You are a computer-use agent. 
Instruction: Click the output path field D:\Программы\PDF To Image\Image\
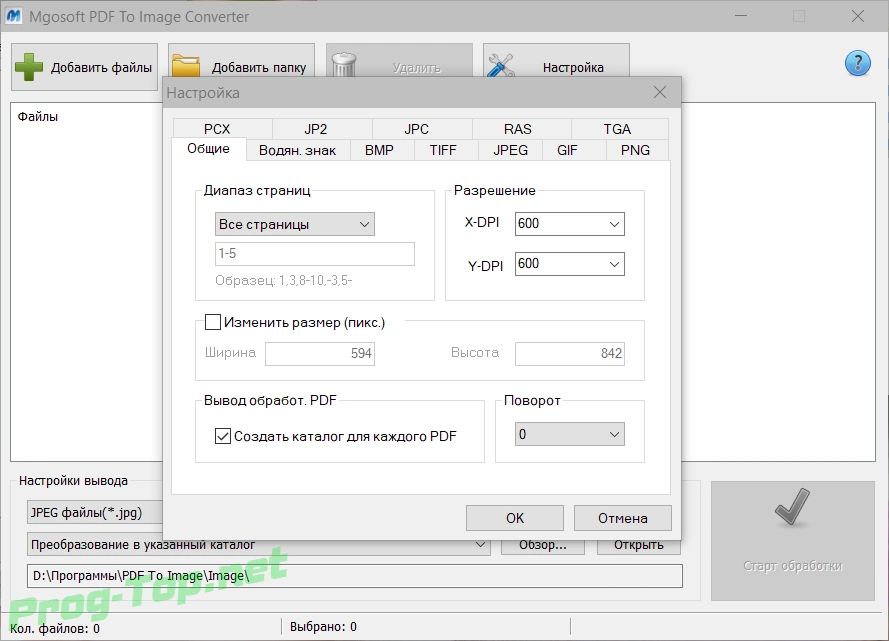355,576
